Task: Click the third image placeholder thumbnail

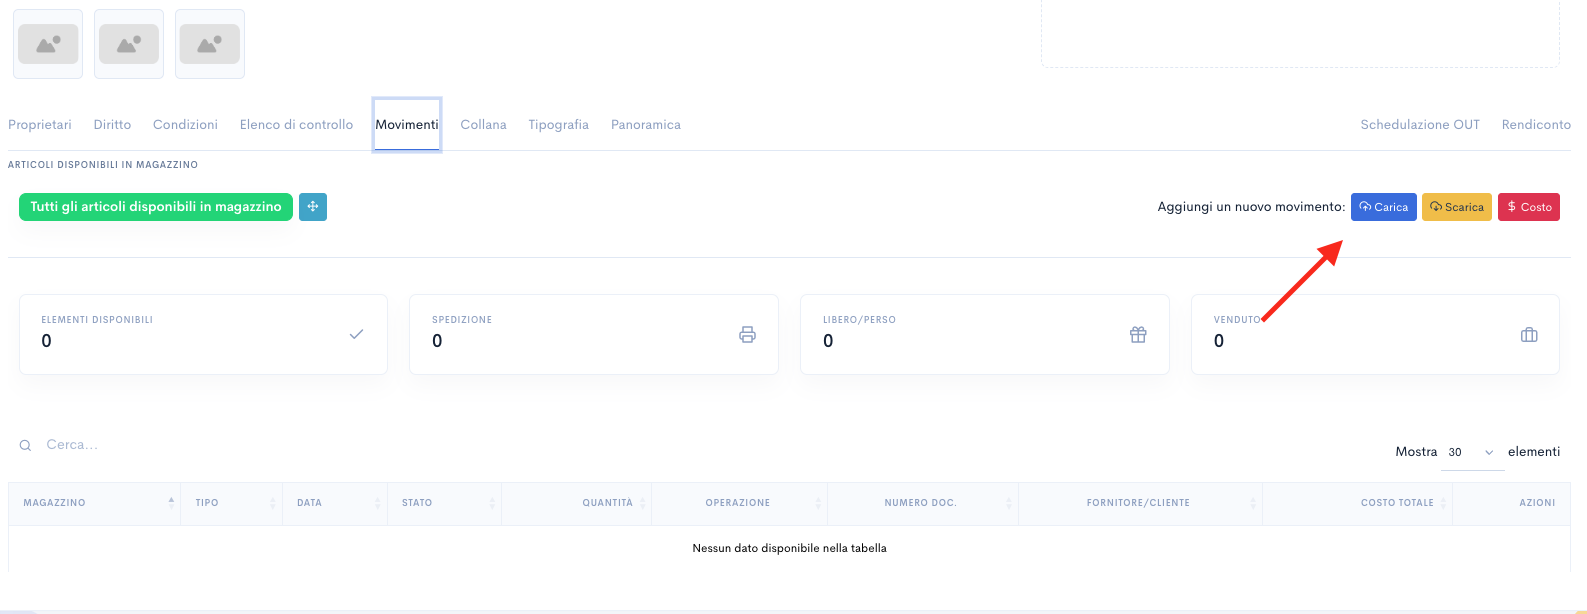Action: (x=210, y=44)
